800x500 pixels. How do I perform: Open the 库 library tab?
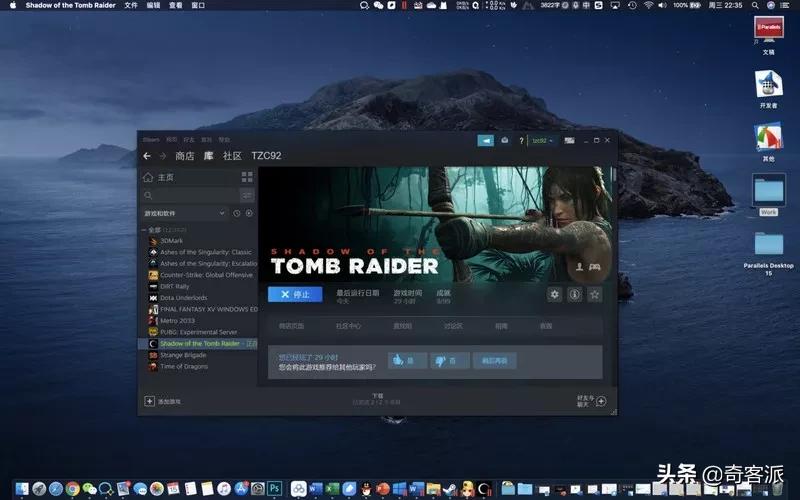pyautogui.click(x=209, y=156)
